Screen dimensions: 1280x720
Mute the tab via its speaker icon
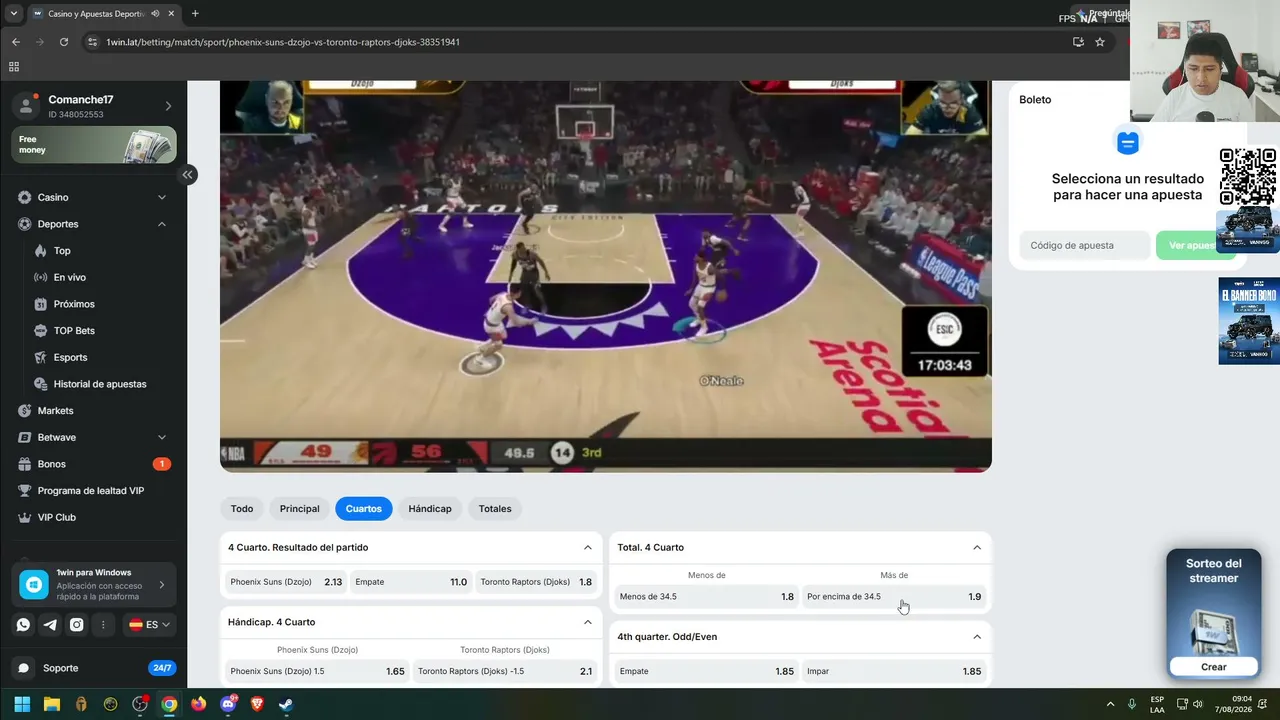(x=155, y=14)
